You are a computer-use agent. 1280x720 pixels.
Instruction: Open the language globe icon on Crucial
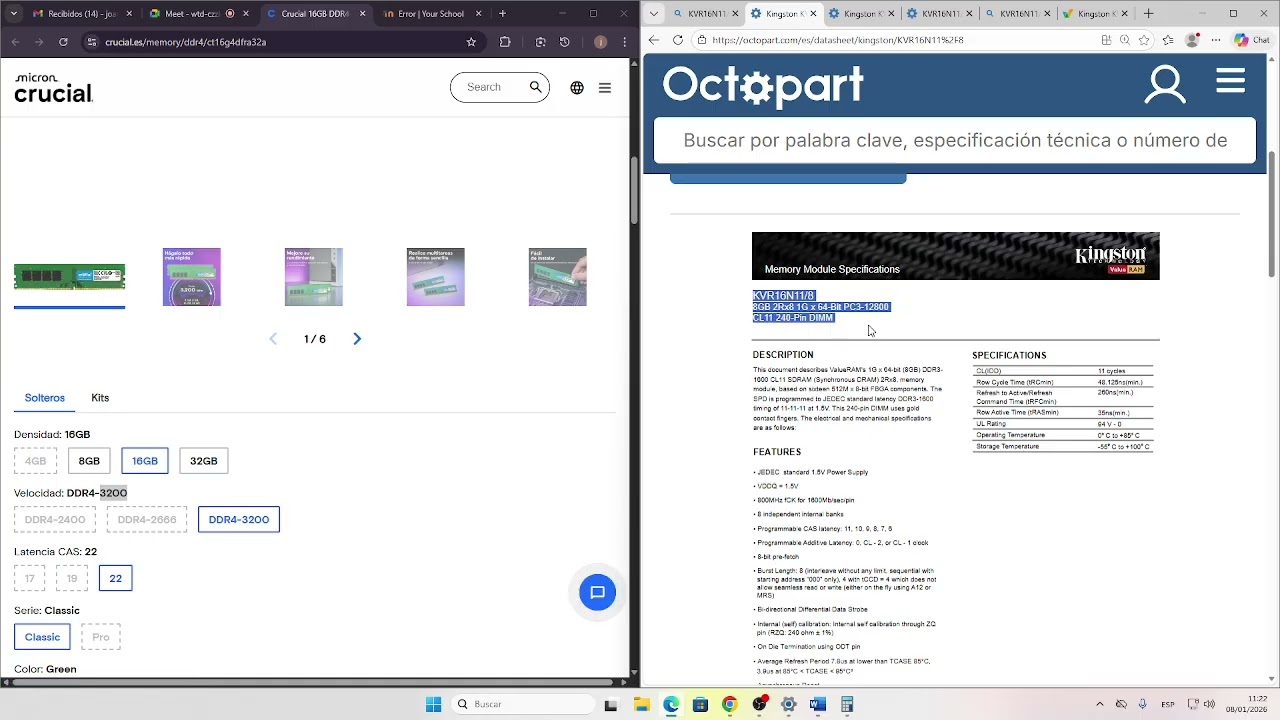[577, 88]
